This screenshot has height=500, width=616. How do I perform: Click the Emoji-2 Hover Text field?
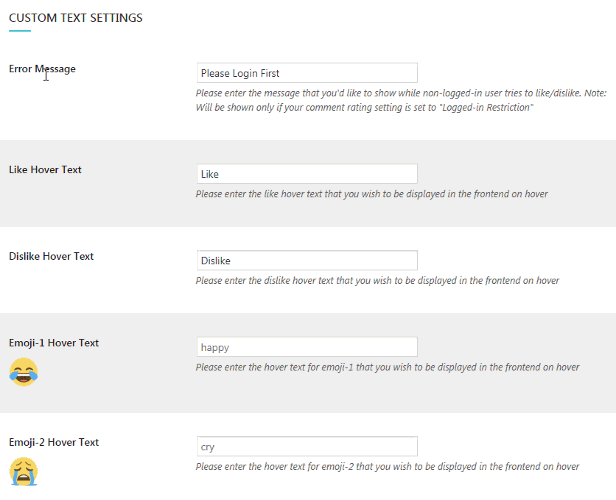click(x=307, y=446)
